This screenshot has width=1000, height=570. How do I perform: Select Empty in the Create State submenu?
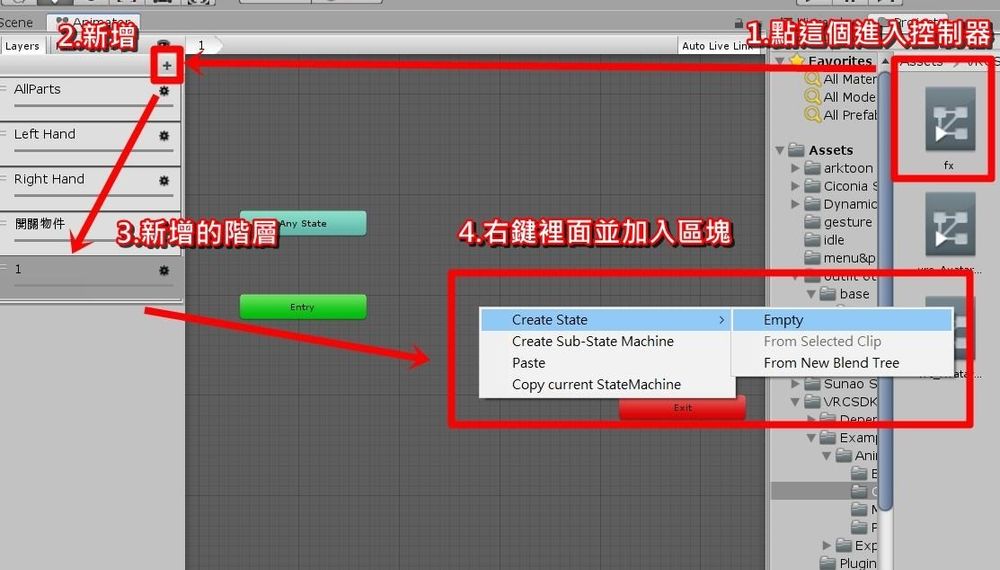(842, 319)
